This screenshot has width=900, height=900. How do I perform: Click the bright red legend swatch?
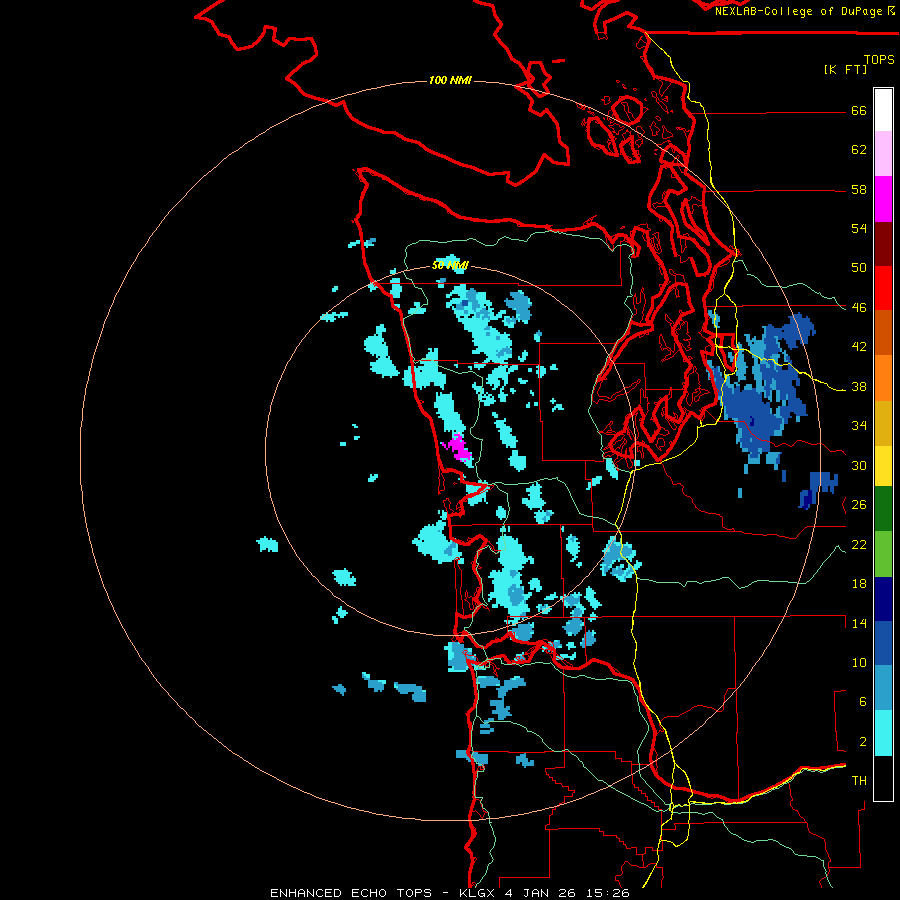(883, 288)
